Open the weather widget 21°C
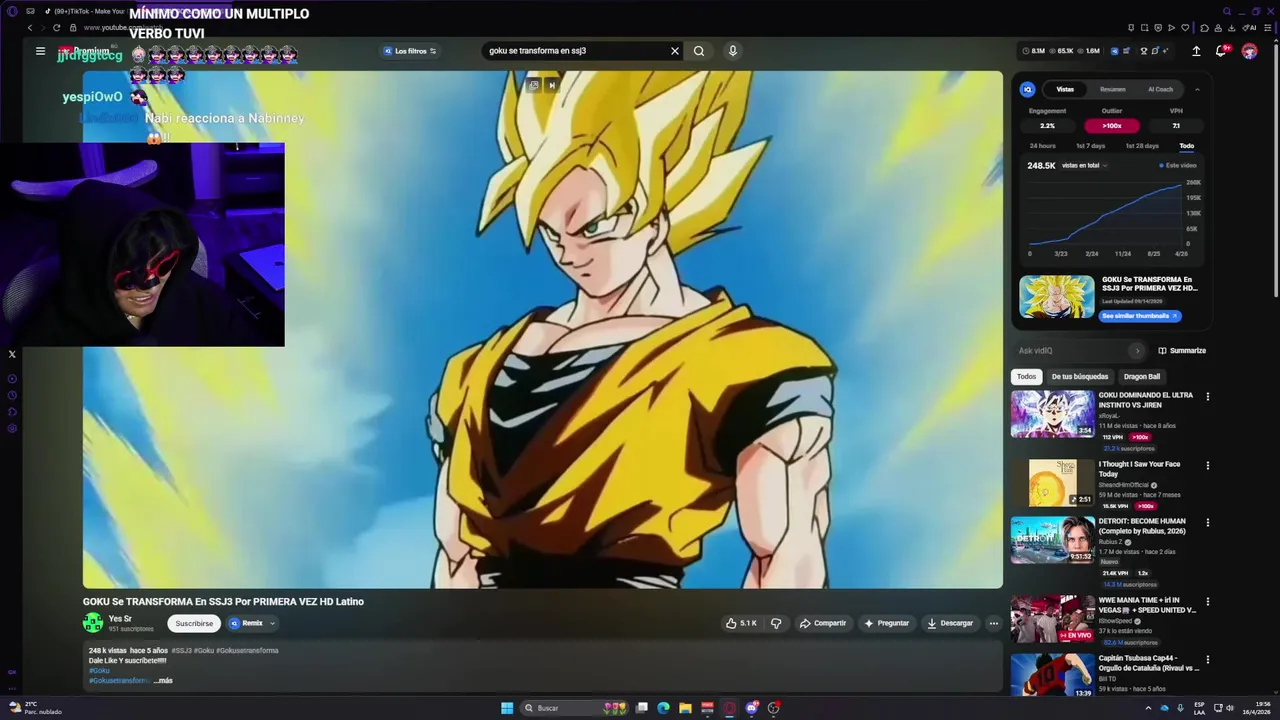This screenshot has height=720, width=1280. [35, 708]
